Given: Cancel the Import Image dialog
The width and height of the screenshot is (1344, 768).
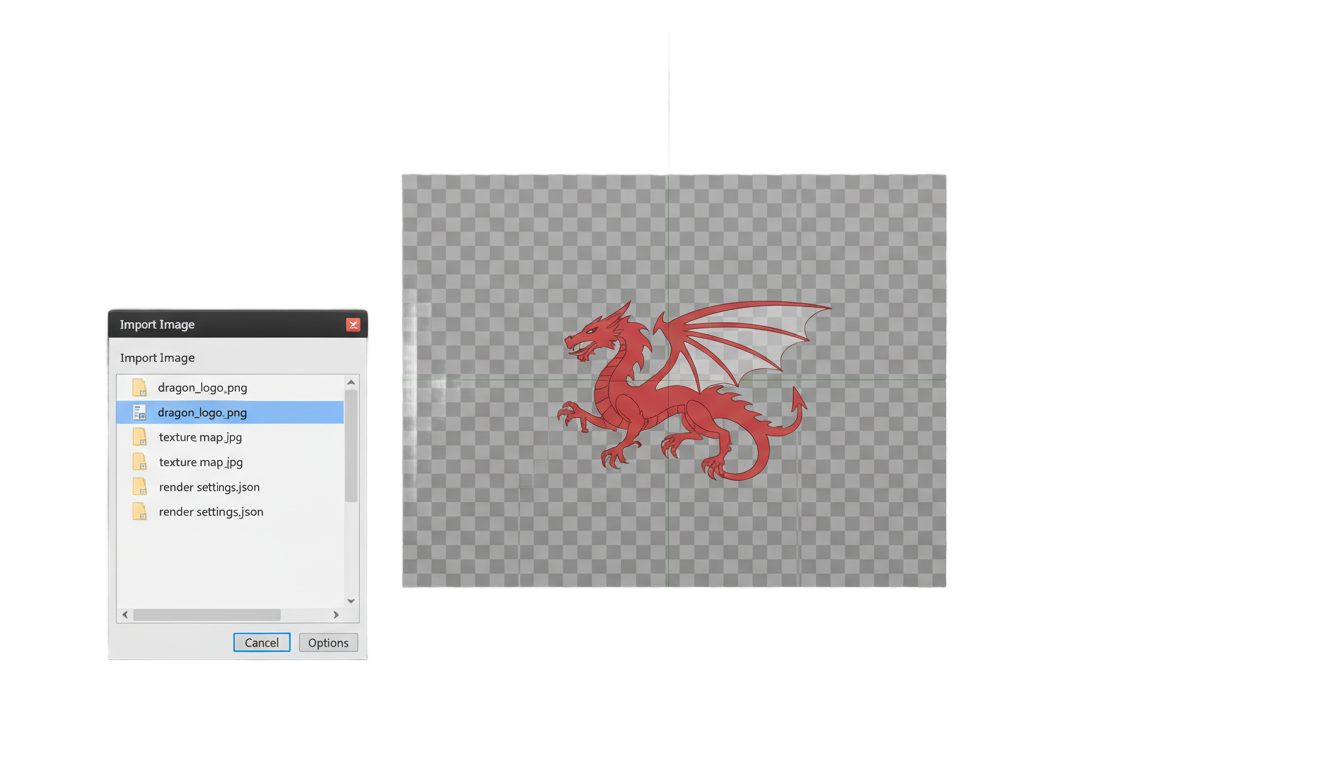Looking at the screenshot, I should click(x=262, y=642).
